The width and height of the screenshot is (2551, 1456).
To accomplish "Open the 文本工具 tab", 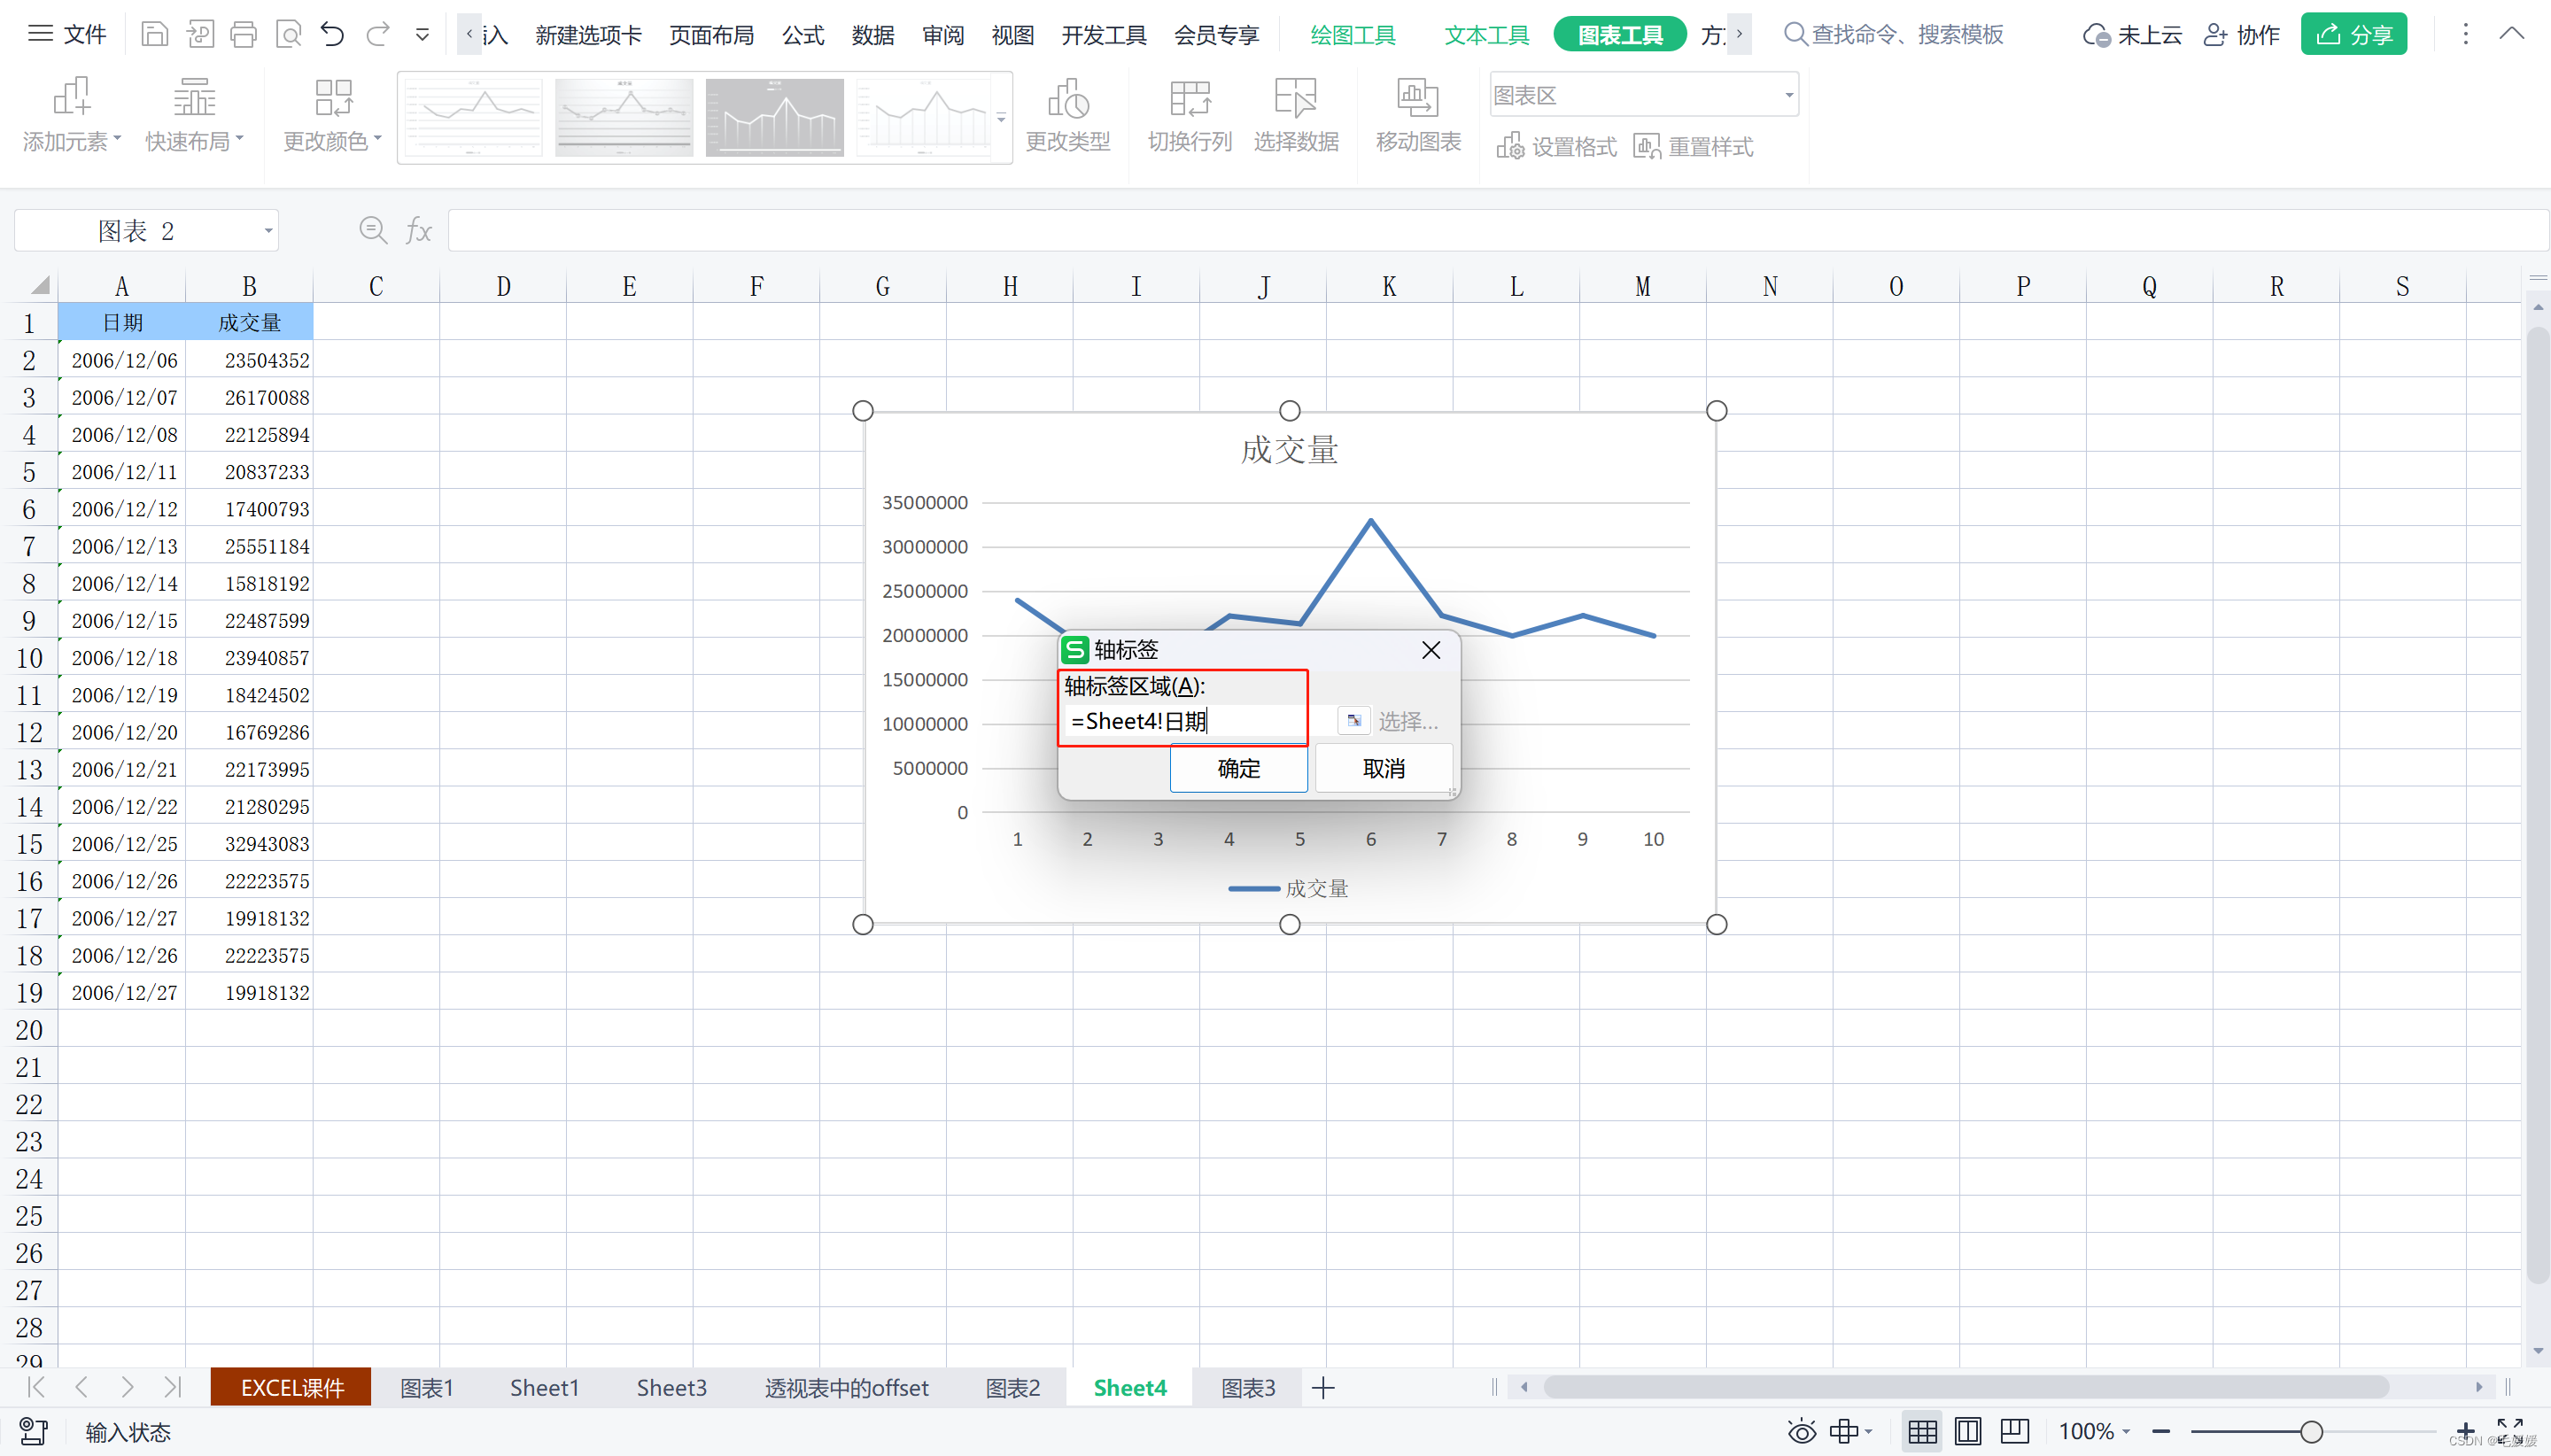I will click(1487, 35).
